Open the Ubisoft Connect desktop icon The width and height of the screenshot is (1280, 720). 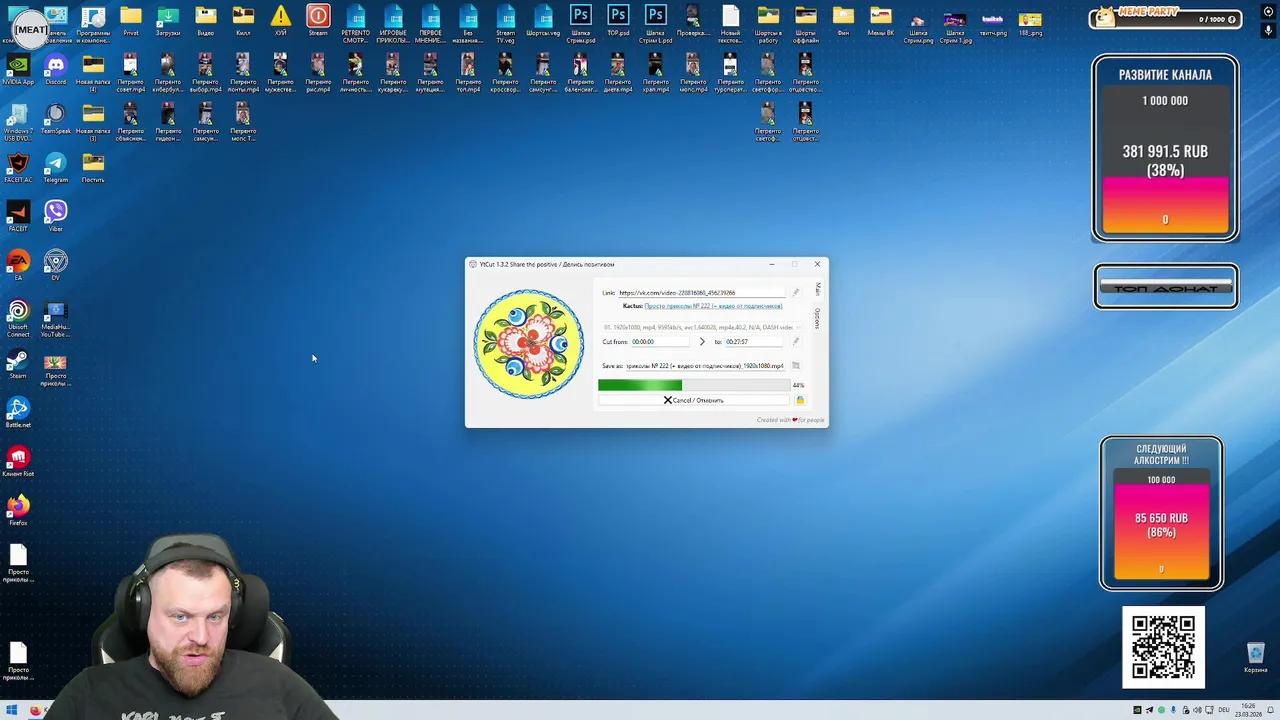18,318
